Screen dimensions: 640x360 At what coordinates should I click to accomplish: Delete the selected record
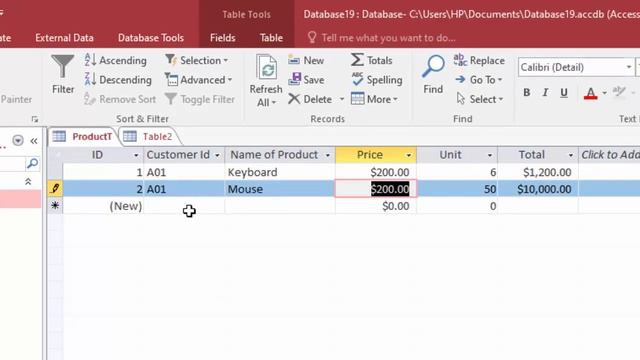pos(310,99)
